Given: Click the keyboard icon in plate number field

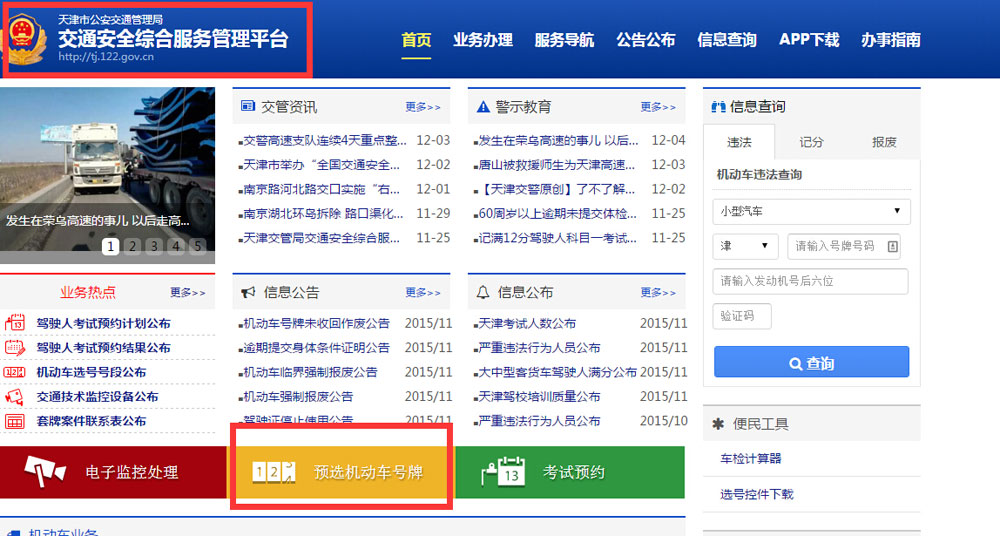Looking at the screenshot, I should point(892,245).
